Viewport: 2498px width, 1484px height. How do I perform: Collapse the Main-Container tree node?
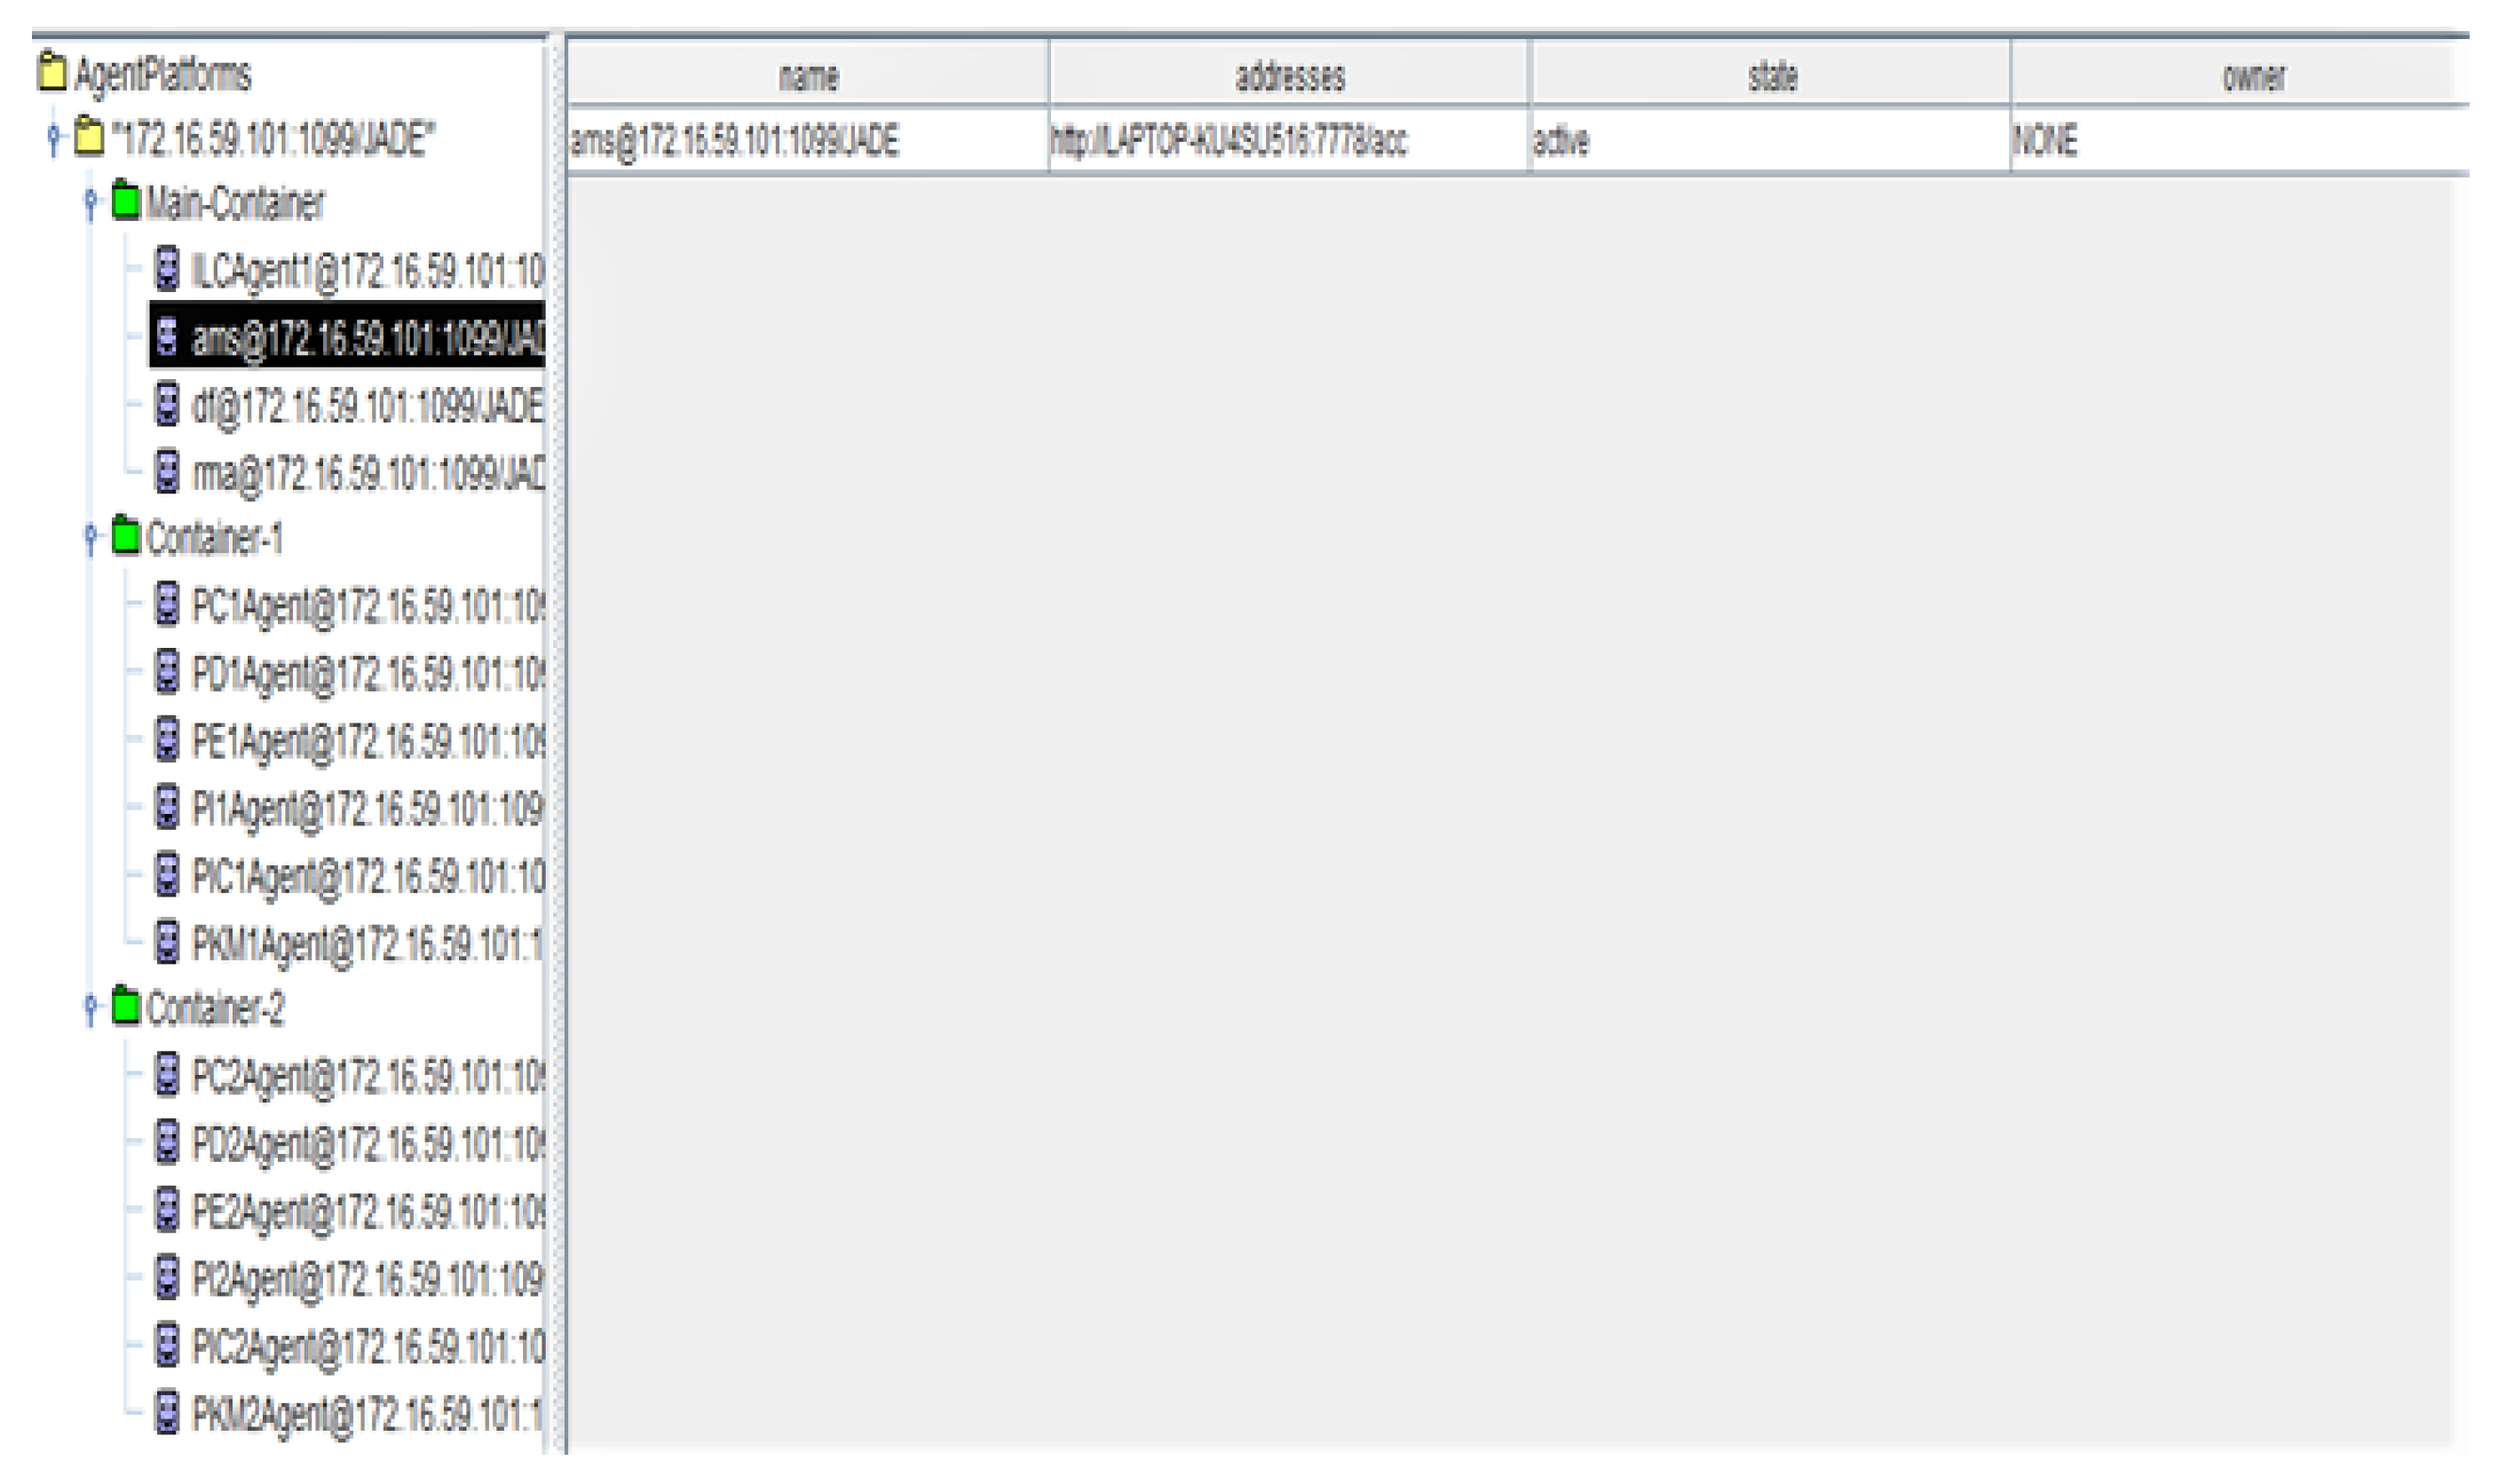point(91,200)
